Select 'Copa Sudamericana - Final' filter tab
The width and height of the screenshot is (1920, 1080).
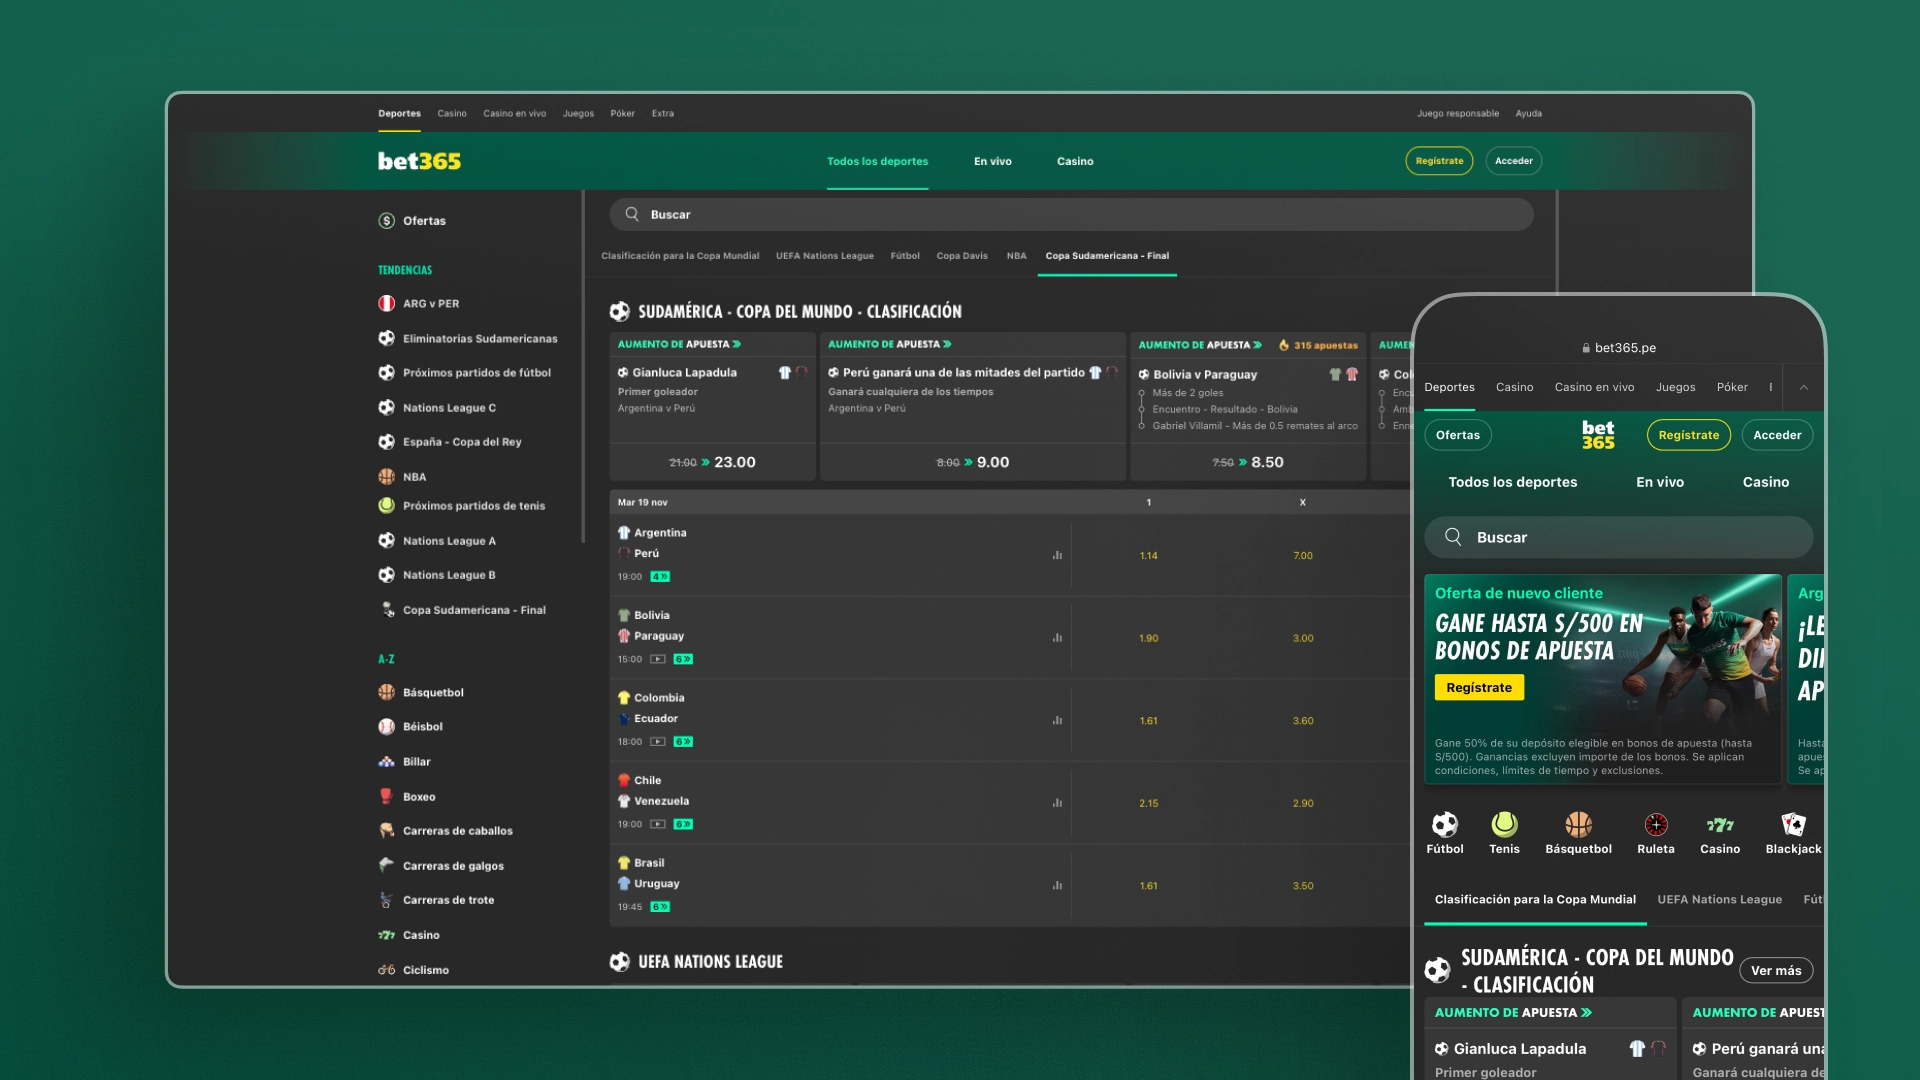1106,256
